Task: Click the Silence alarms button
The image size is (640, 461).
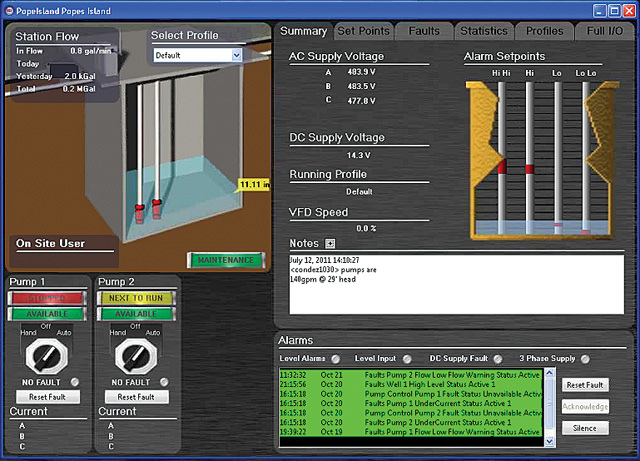Action: [x=584, y=427]
